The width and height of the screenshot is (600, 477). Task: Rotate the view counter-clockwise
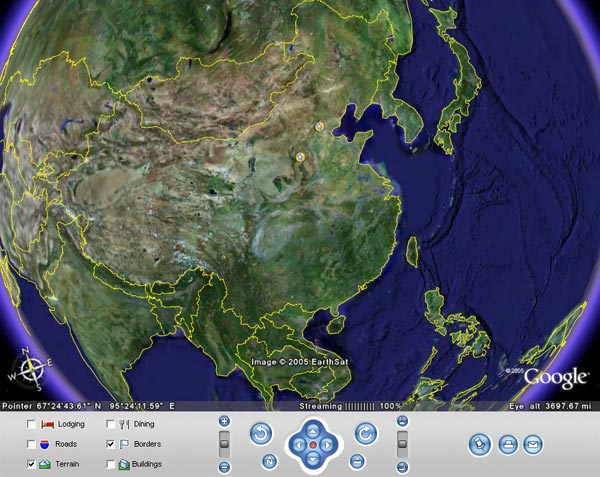[x=261, y=434]
